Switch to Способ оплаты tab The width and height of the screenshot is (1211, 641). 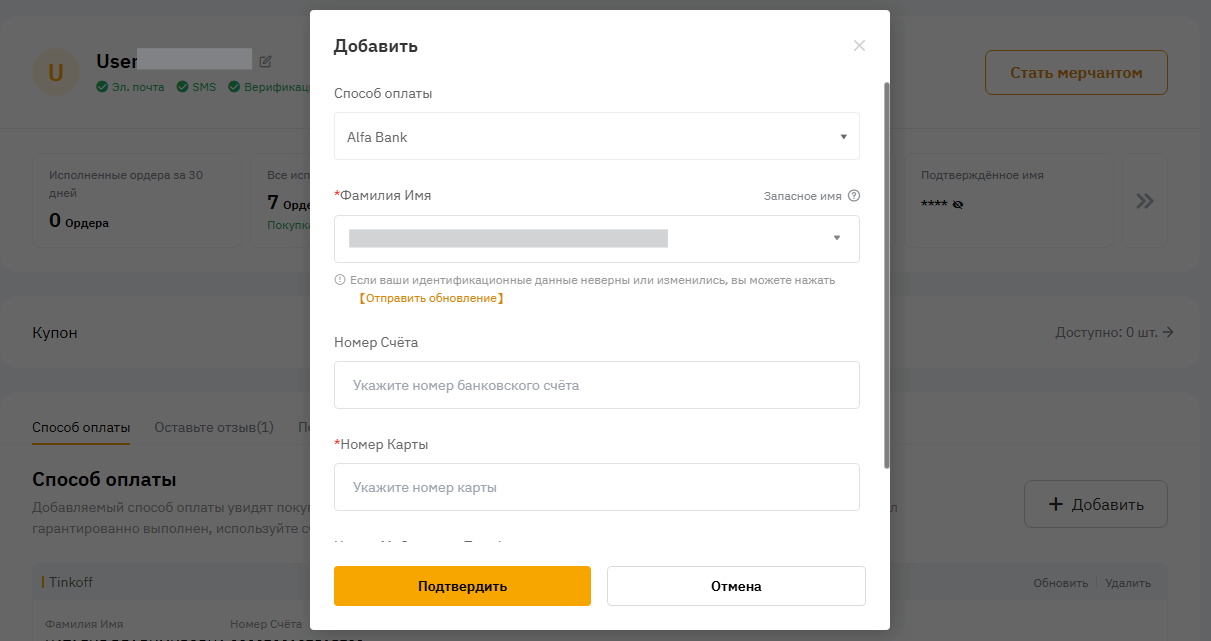(81, 428)
